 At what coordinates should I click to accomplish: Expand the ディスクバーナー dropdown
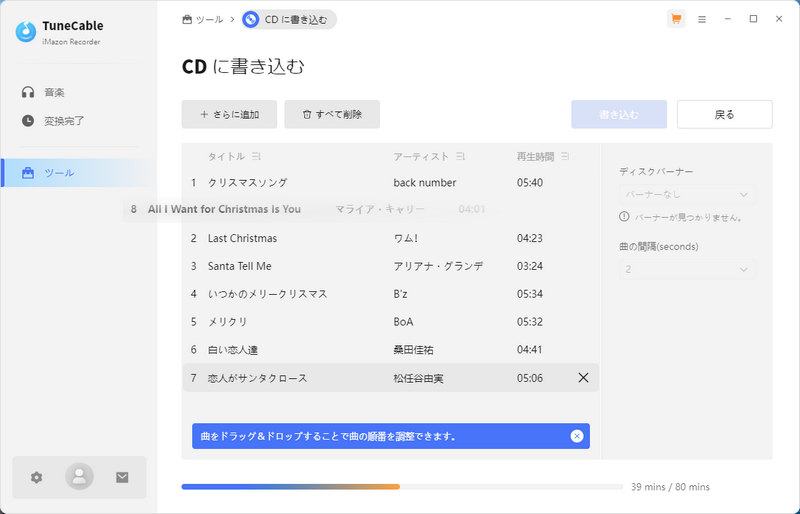coord(687,194)
